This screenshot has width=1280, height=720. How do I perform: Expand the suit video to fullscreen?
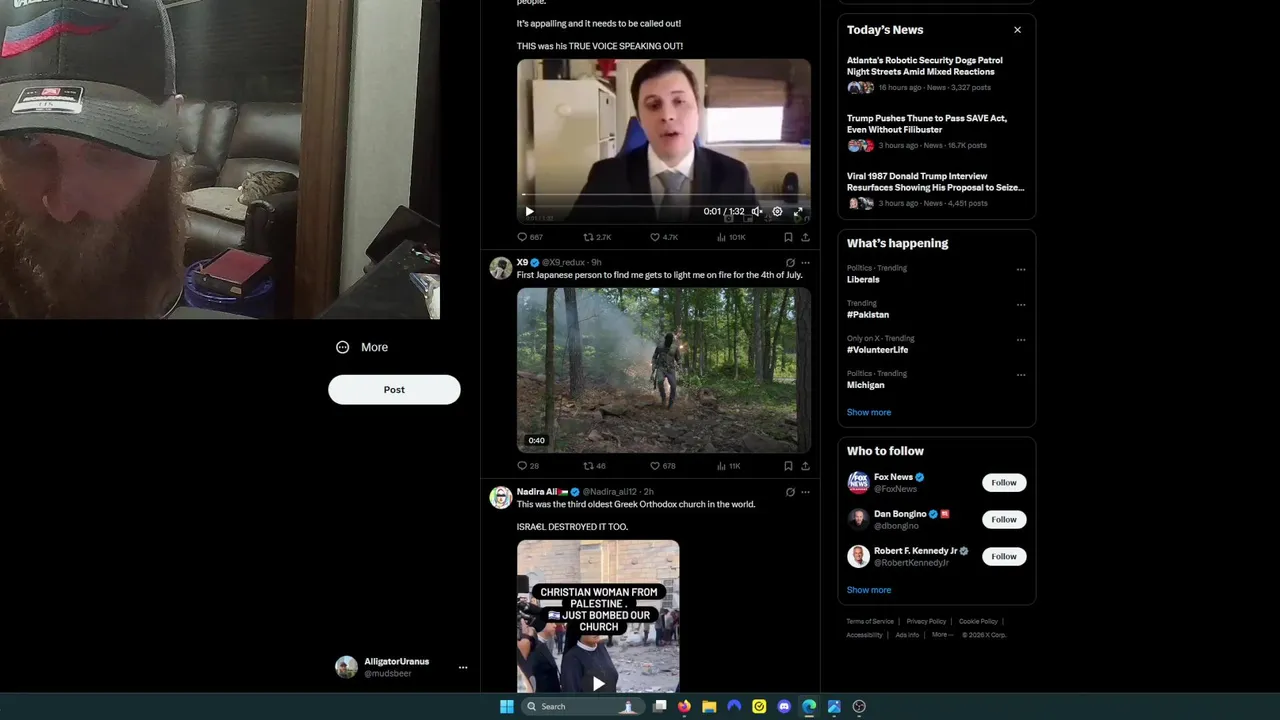[798, 212]
